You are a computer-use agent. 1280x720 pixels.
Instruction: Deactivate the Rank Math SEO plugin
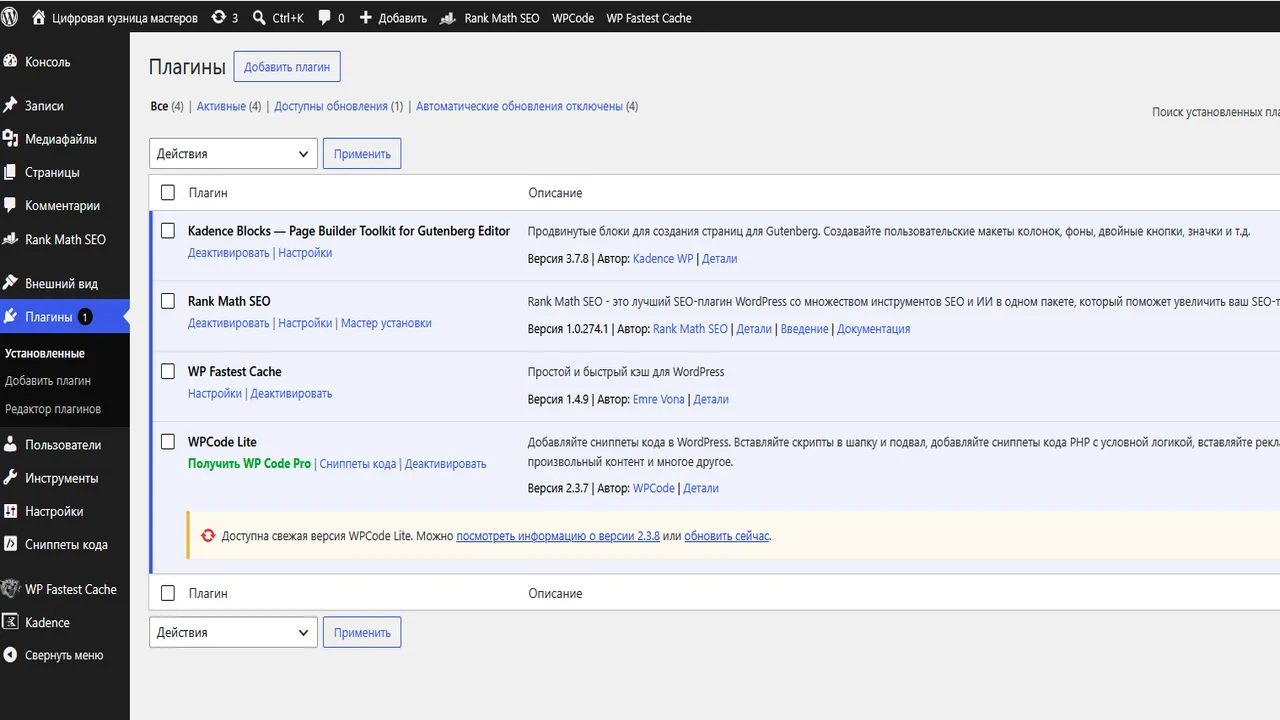click(229, 323)
